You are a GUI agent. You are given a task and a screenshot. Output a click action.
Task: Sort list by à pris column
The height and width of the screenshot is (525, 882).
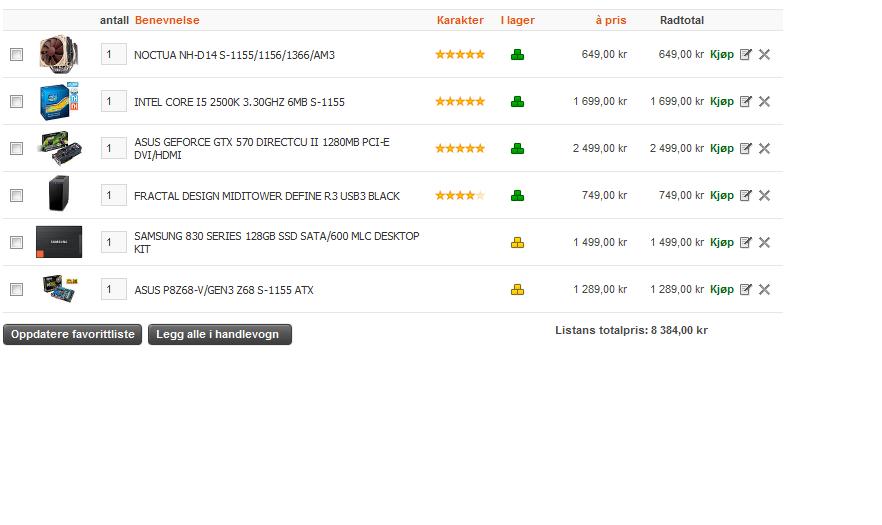tap(611, 20)
